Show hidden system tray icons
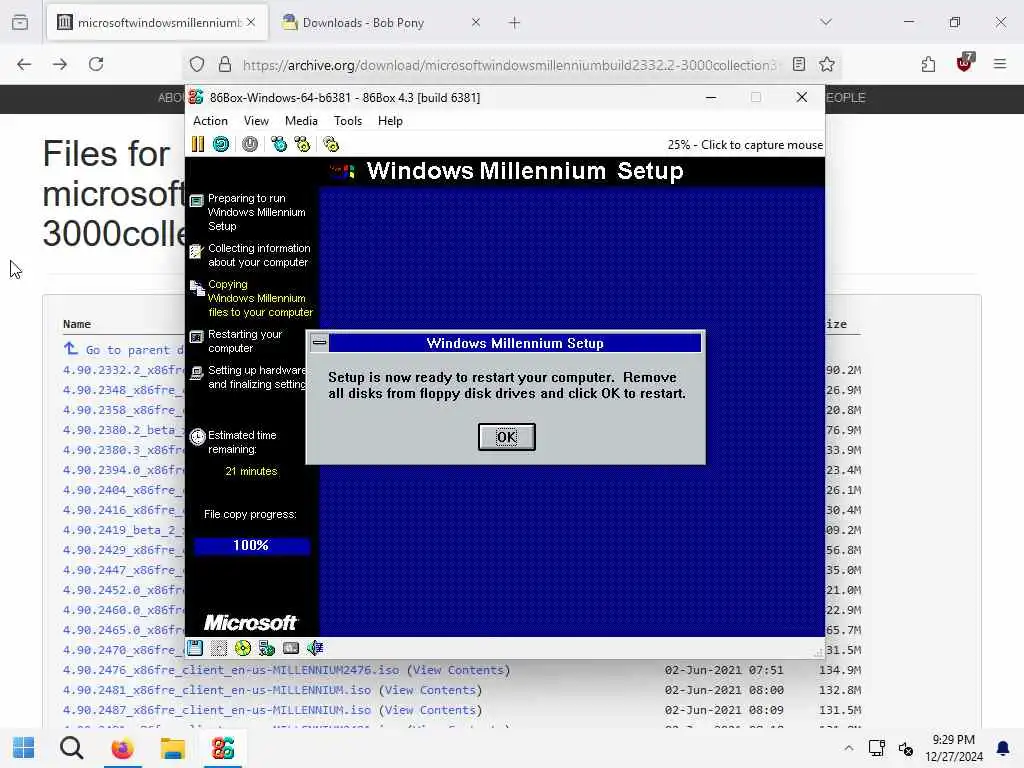Image resolution: width=1024 pixels, height=768 pixels. (x=848, y=748)
